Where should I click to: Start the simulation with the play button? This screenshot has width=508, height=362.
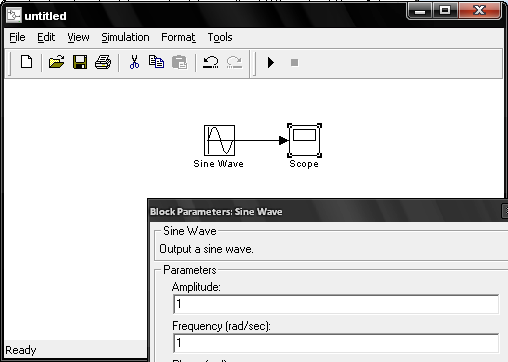point(271,62)
